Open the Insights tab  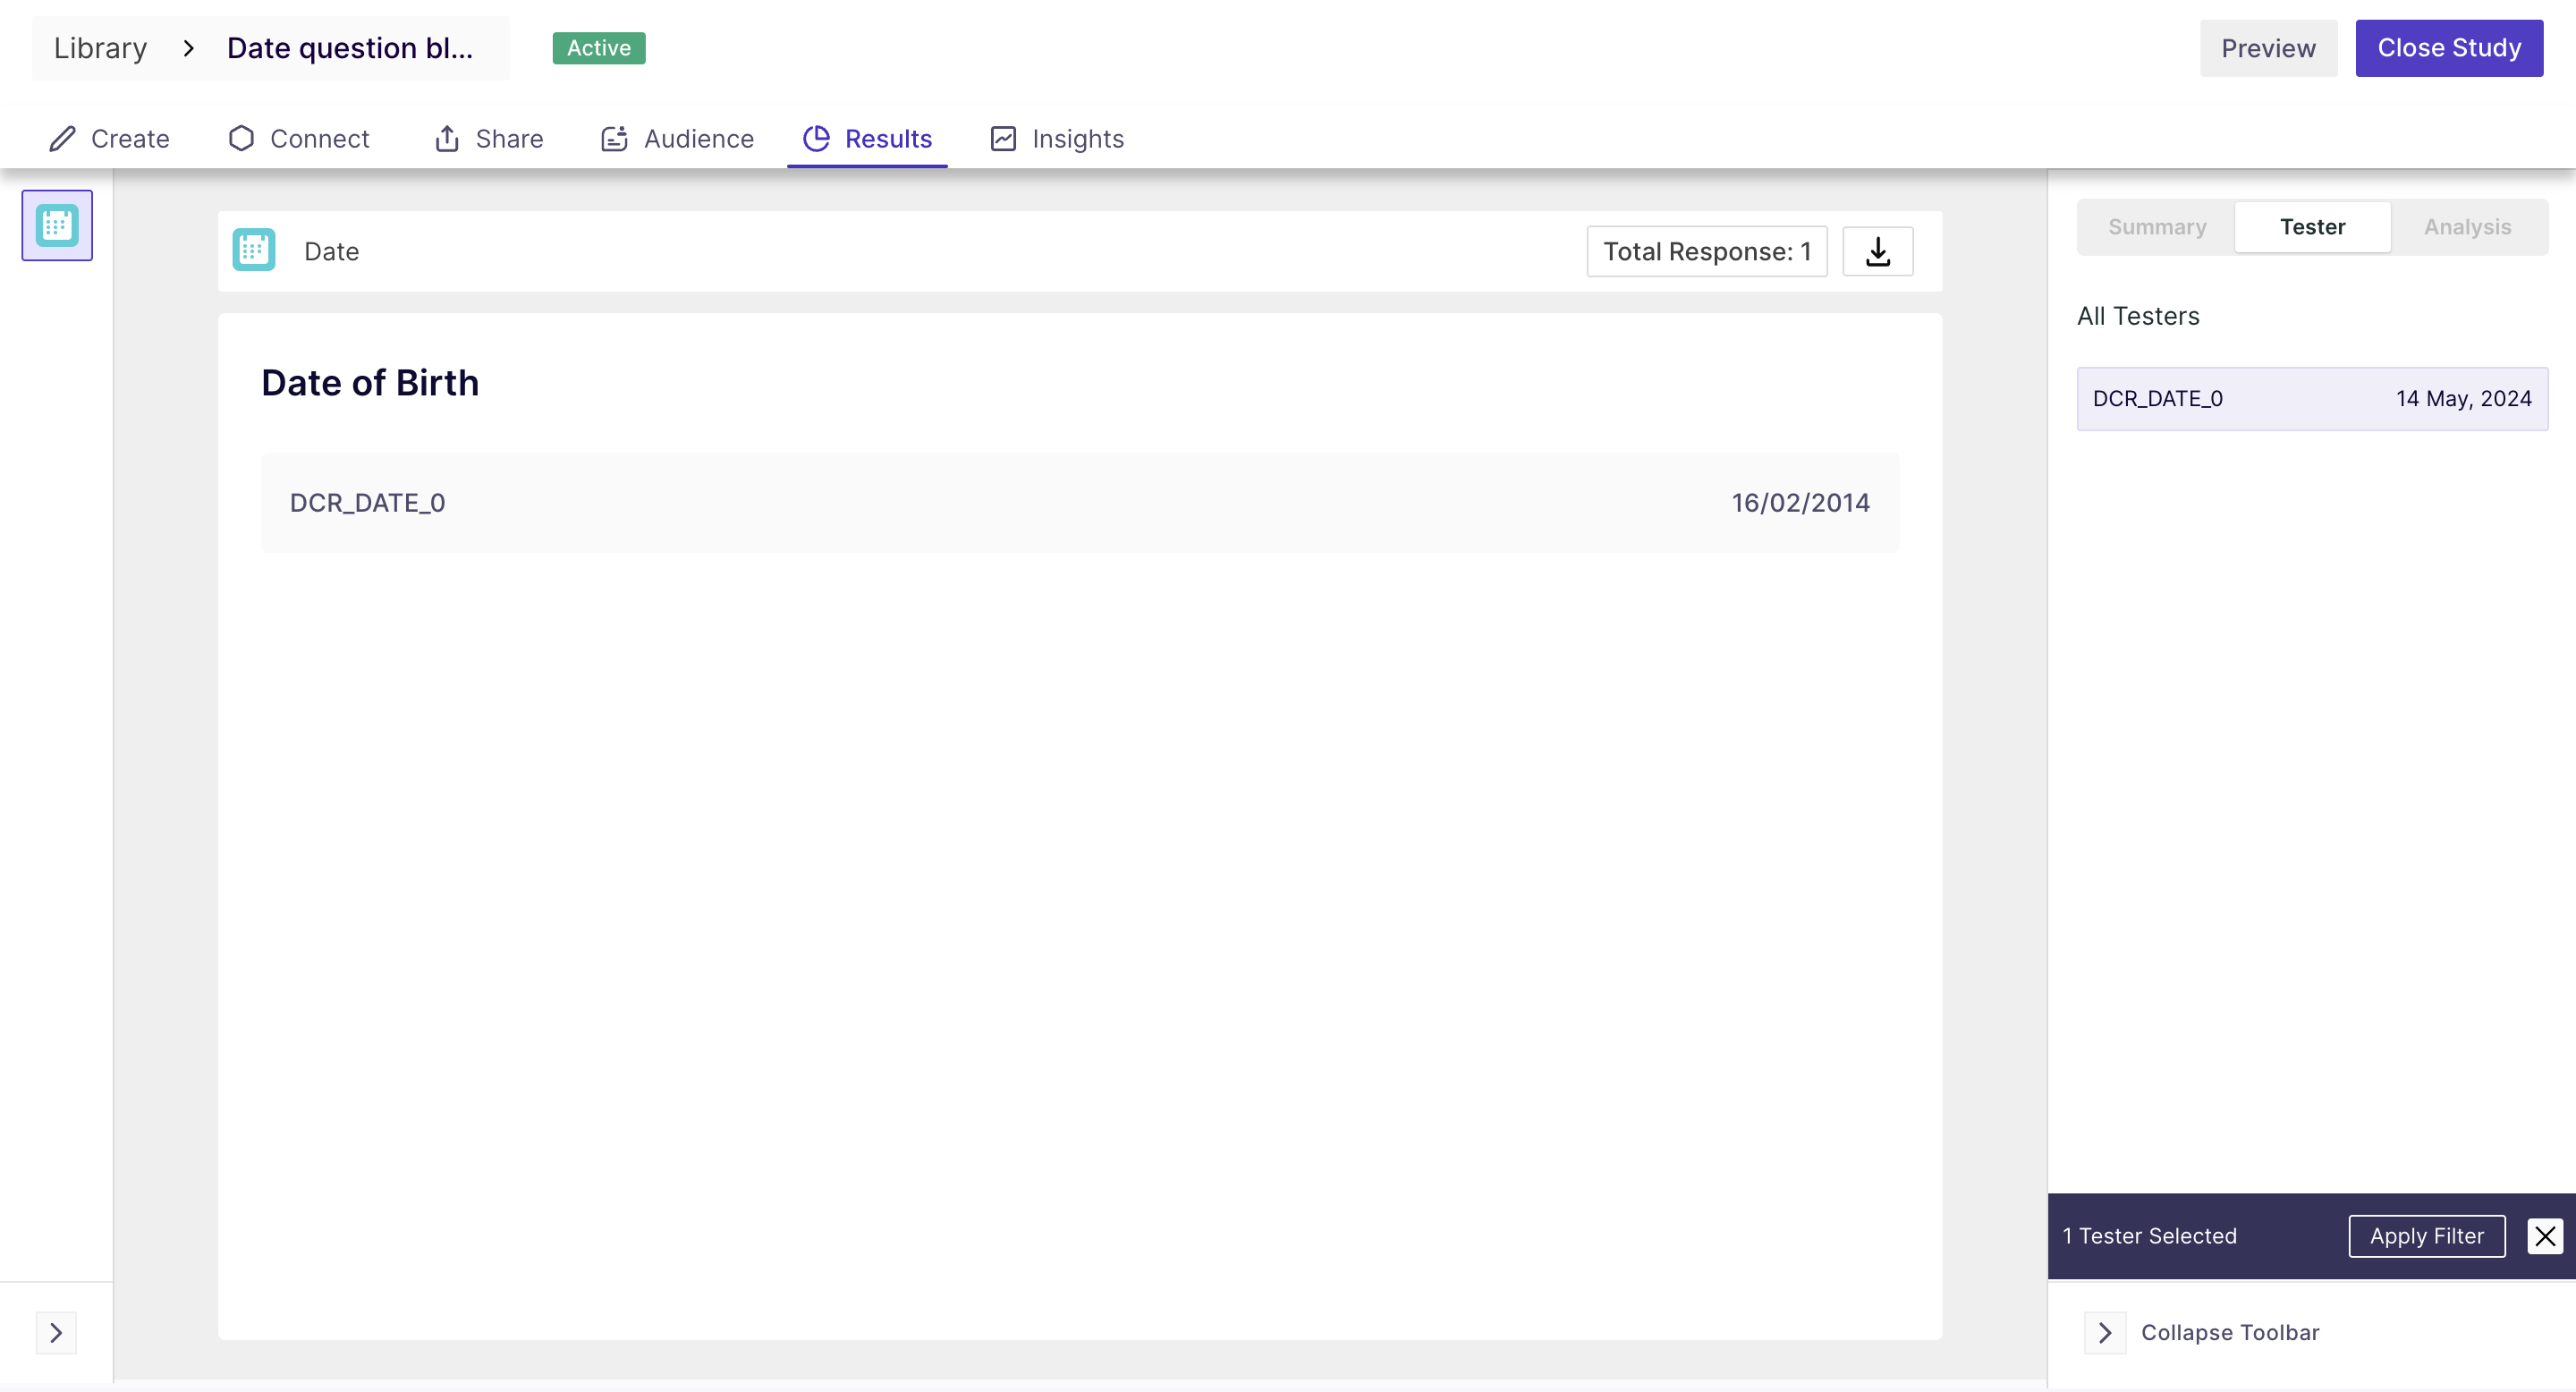click(1058, 138)
